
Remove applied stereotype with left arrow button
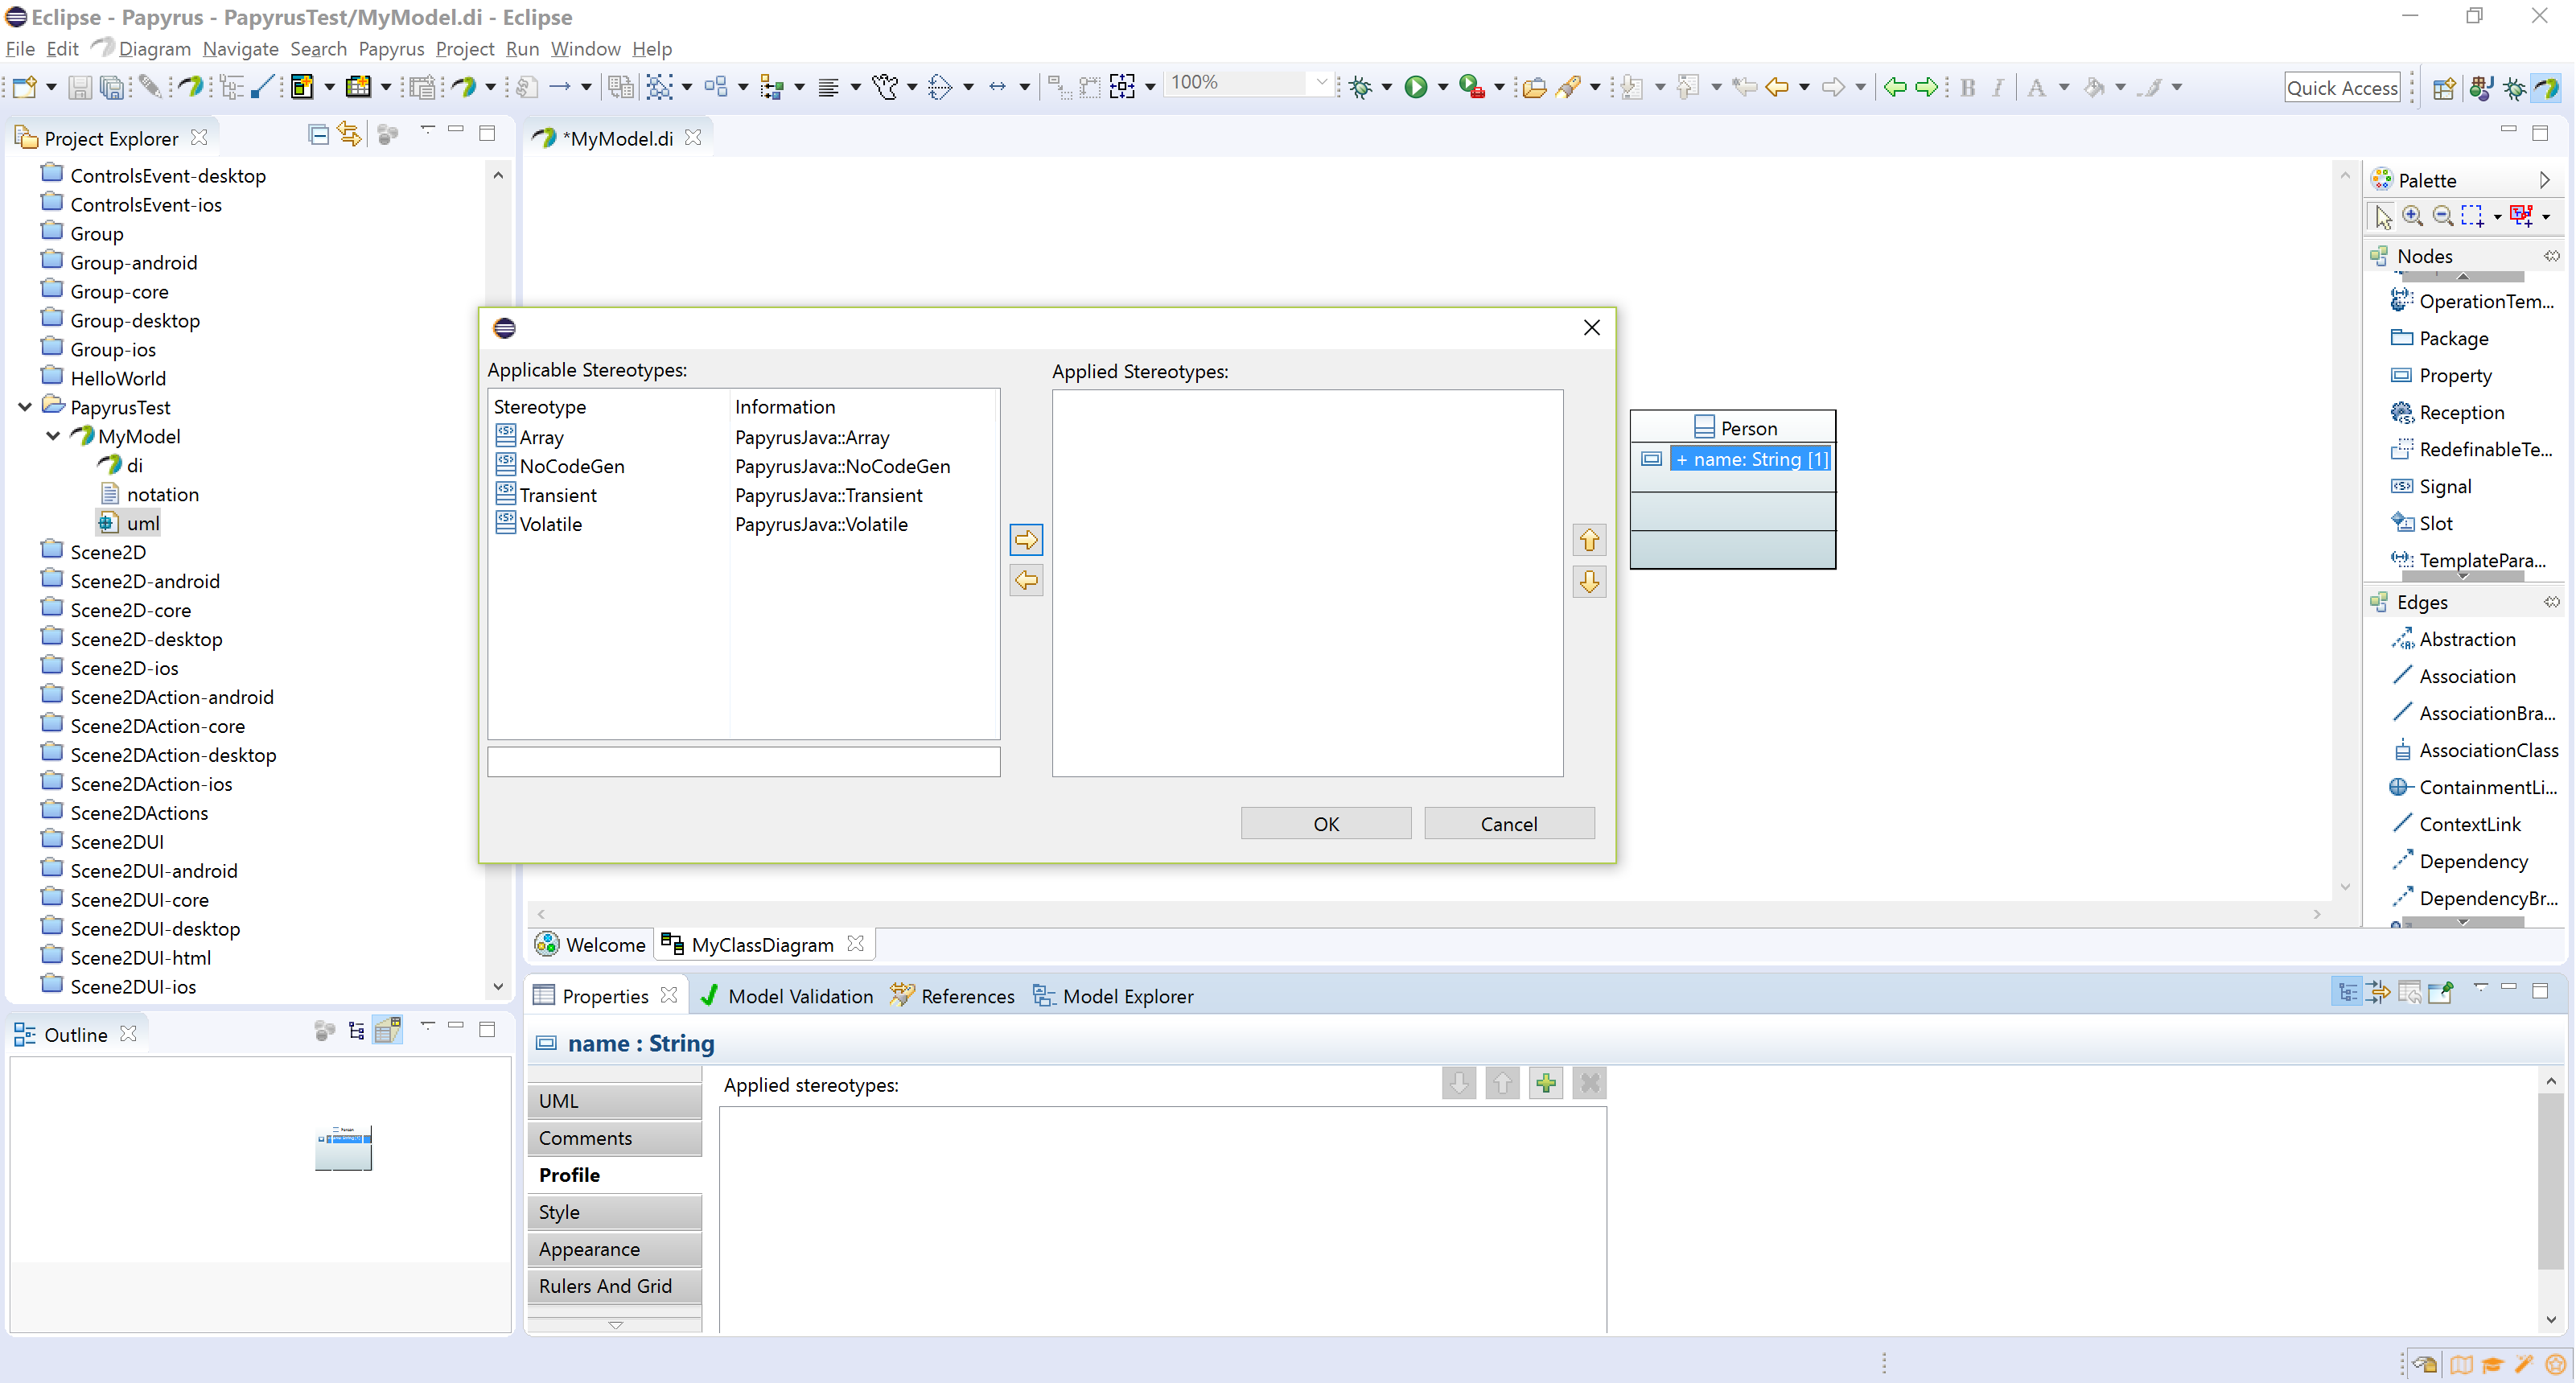coord(1026,580)
